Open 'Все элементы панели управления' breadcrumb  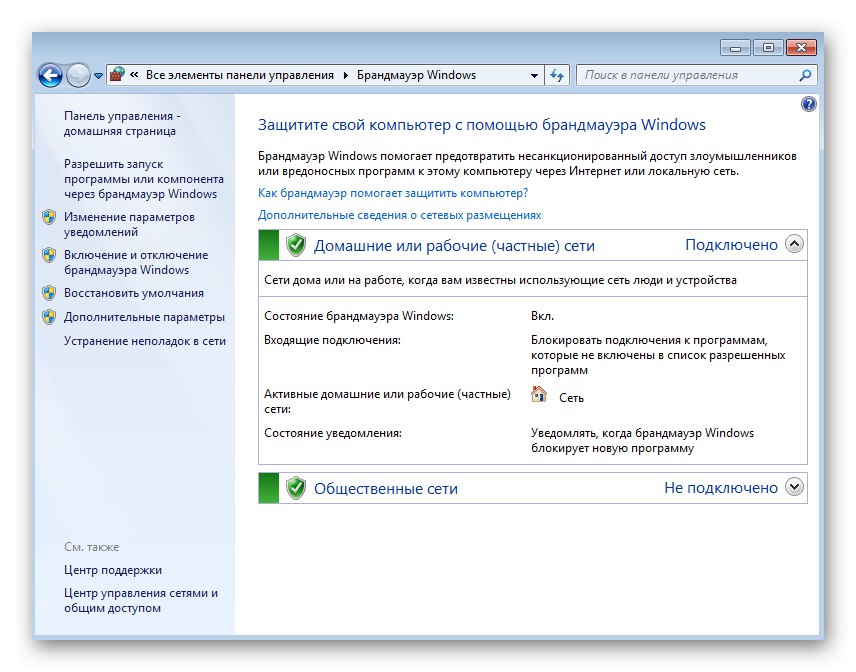(240, 75)
